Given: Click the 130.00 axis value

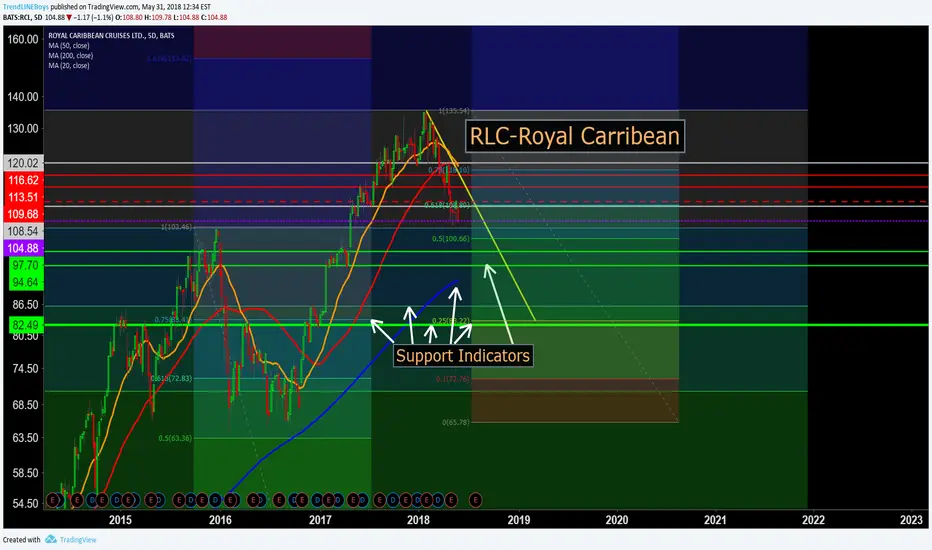Looking at the screenshot, I should pos(23,129).
